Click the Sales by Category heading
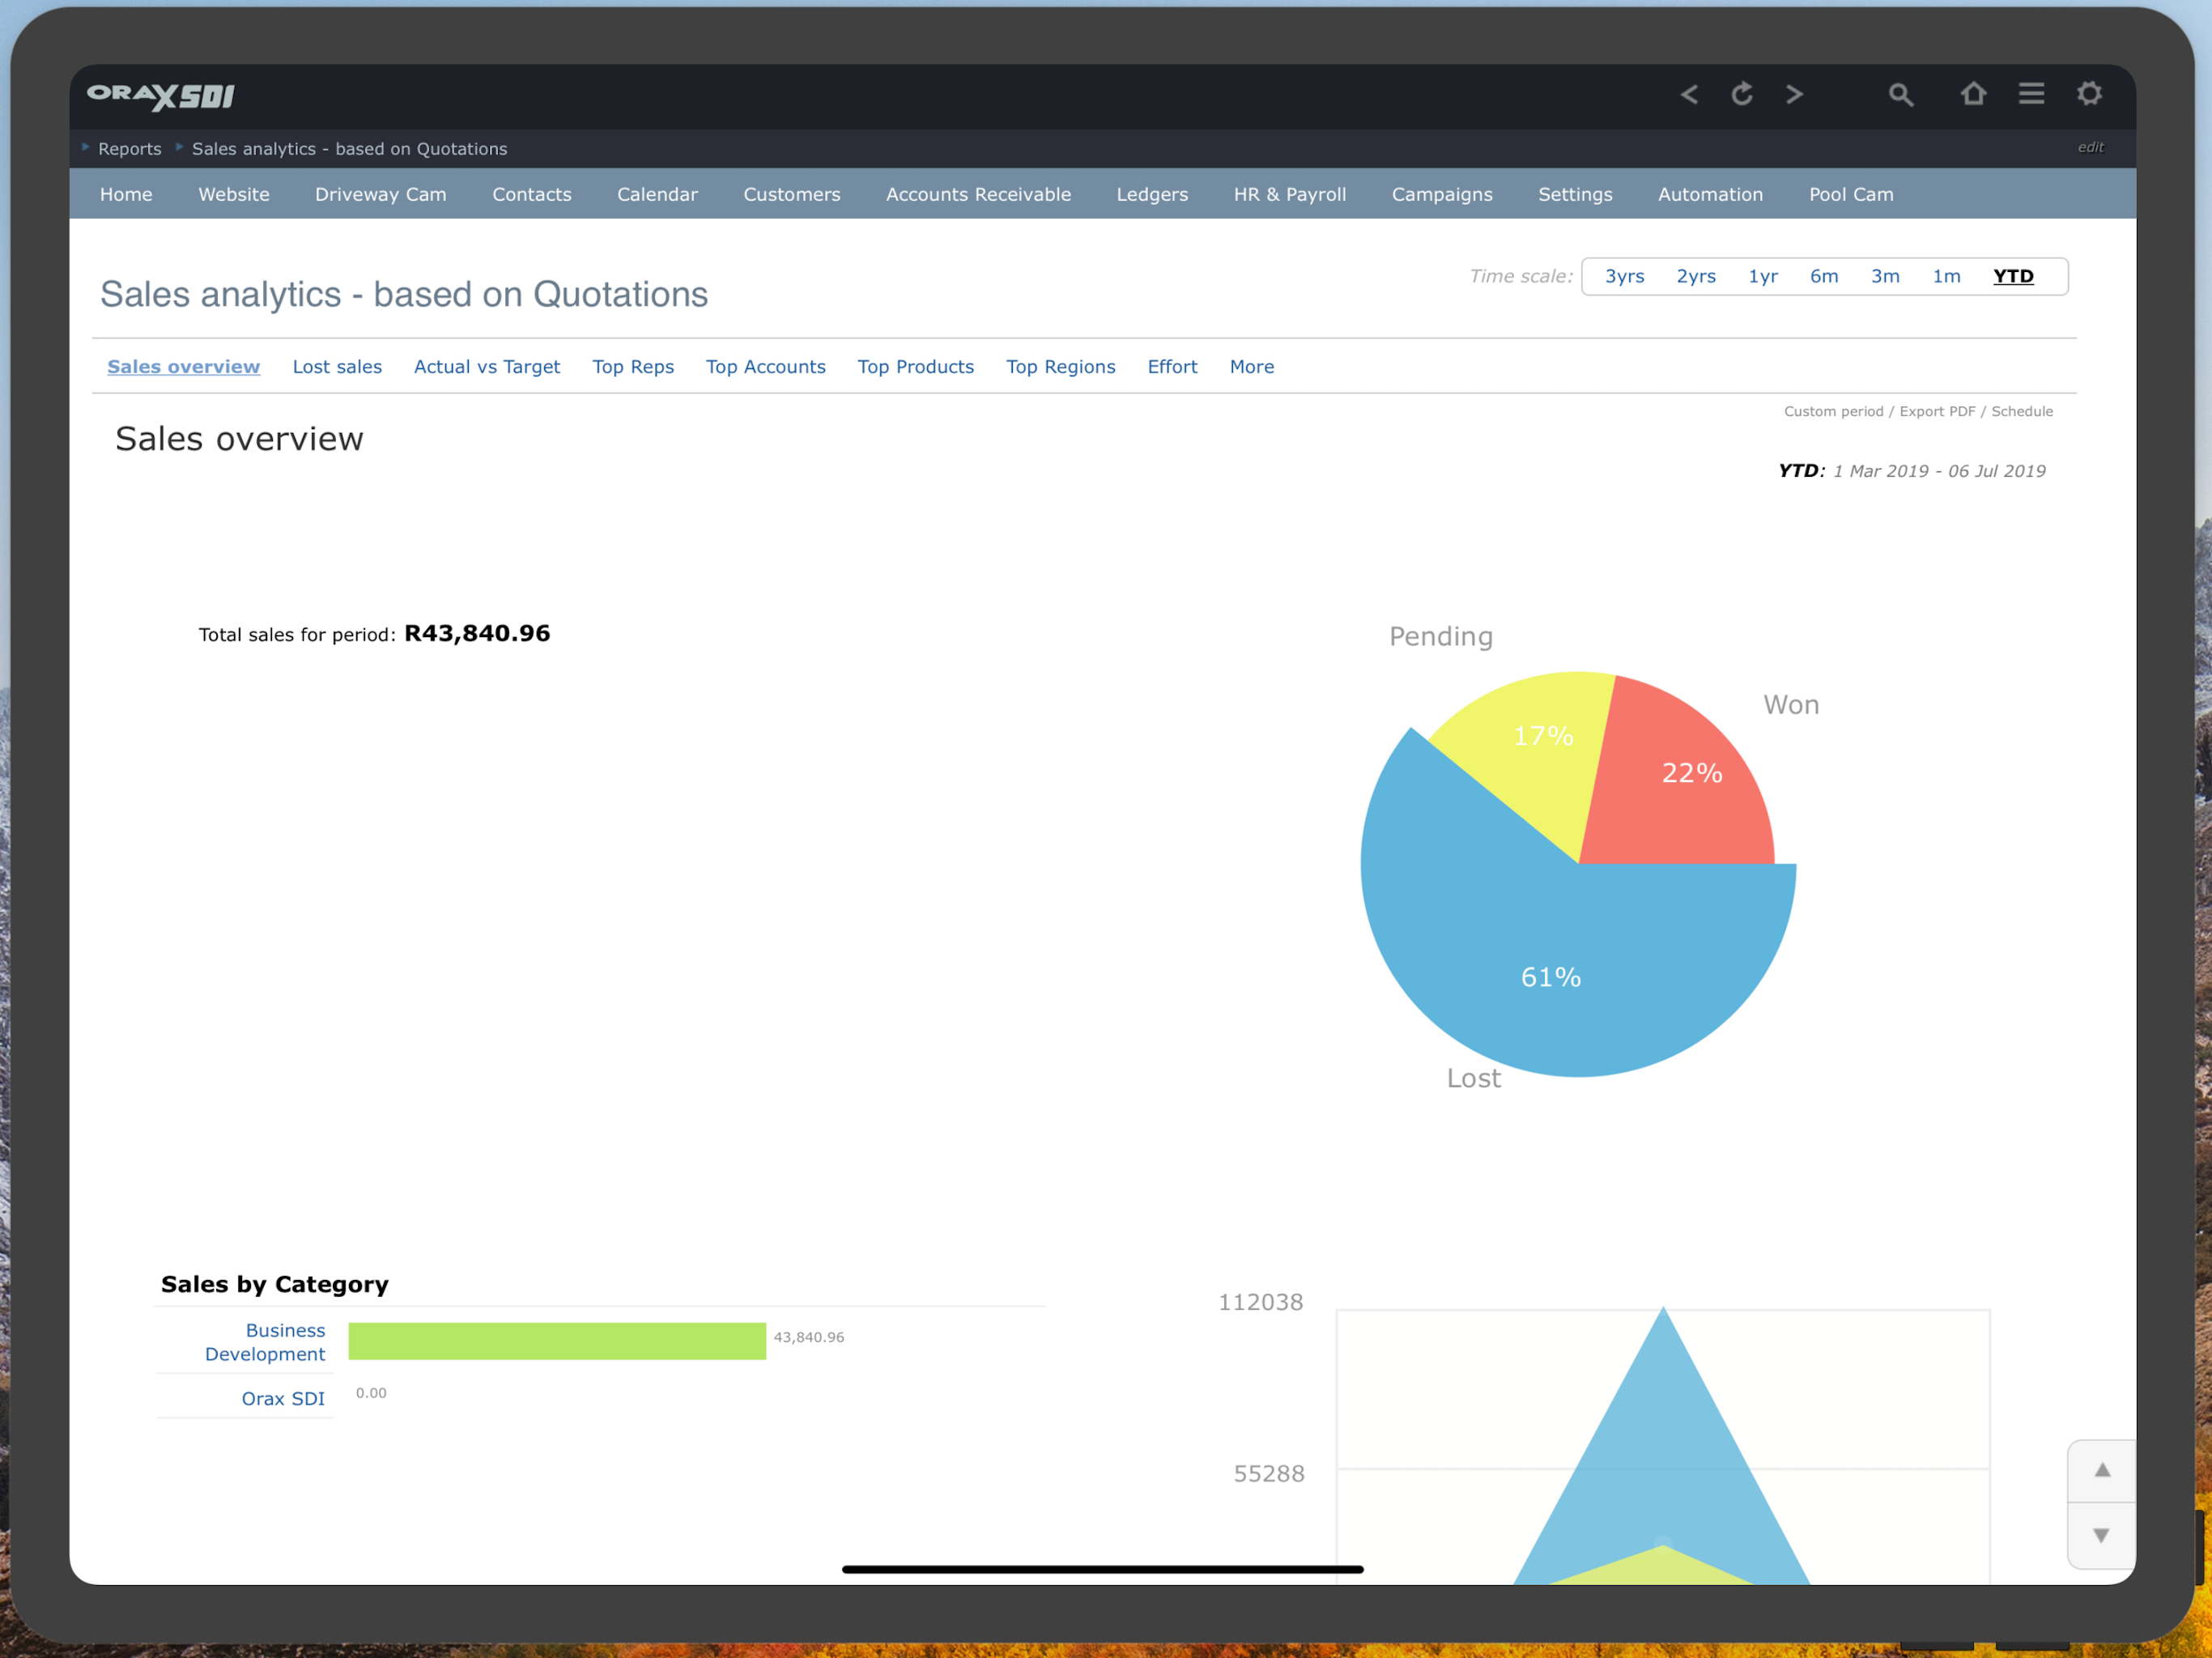The height and width of the screenshot is (1658, 2212). (275, 1285)
